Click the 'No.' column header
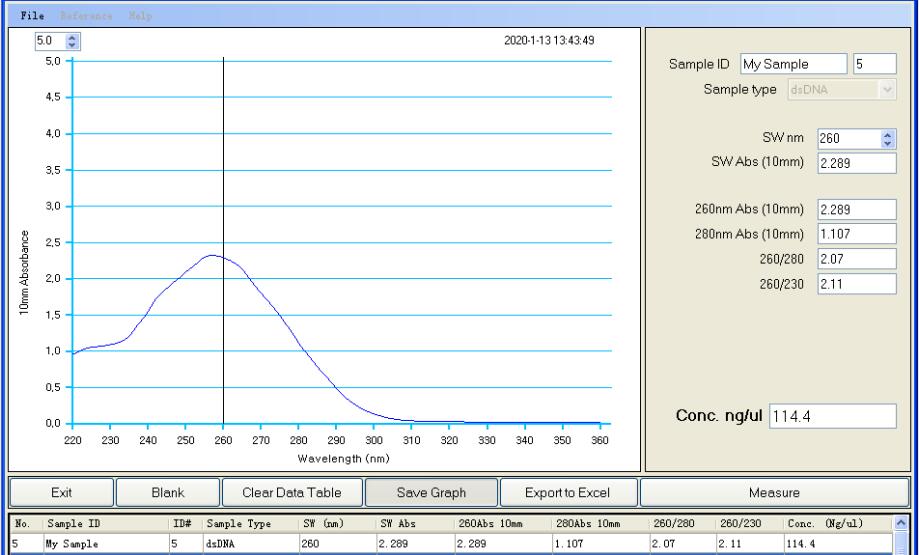This screenshot has width=919, height=555. pyautogui.click(x=26, y=523)
